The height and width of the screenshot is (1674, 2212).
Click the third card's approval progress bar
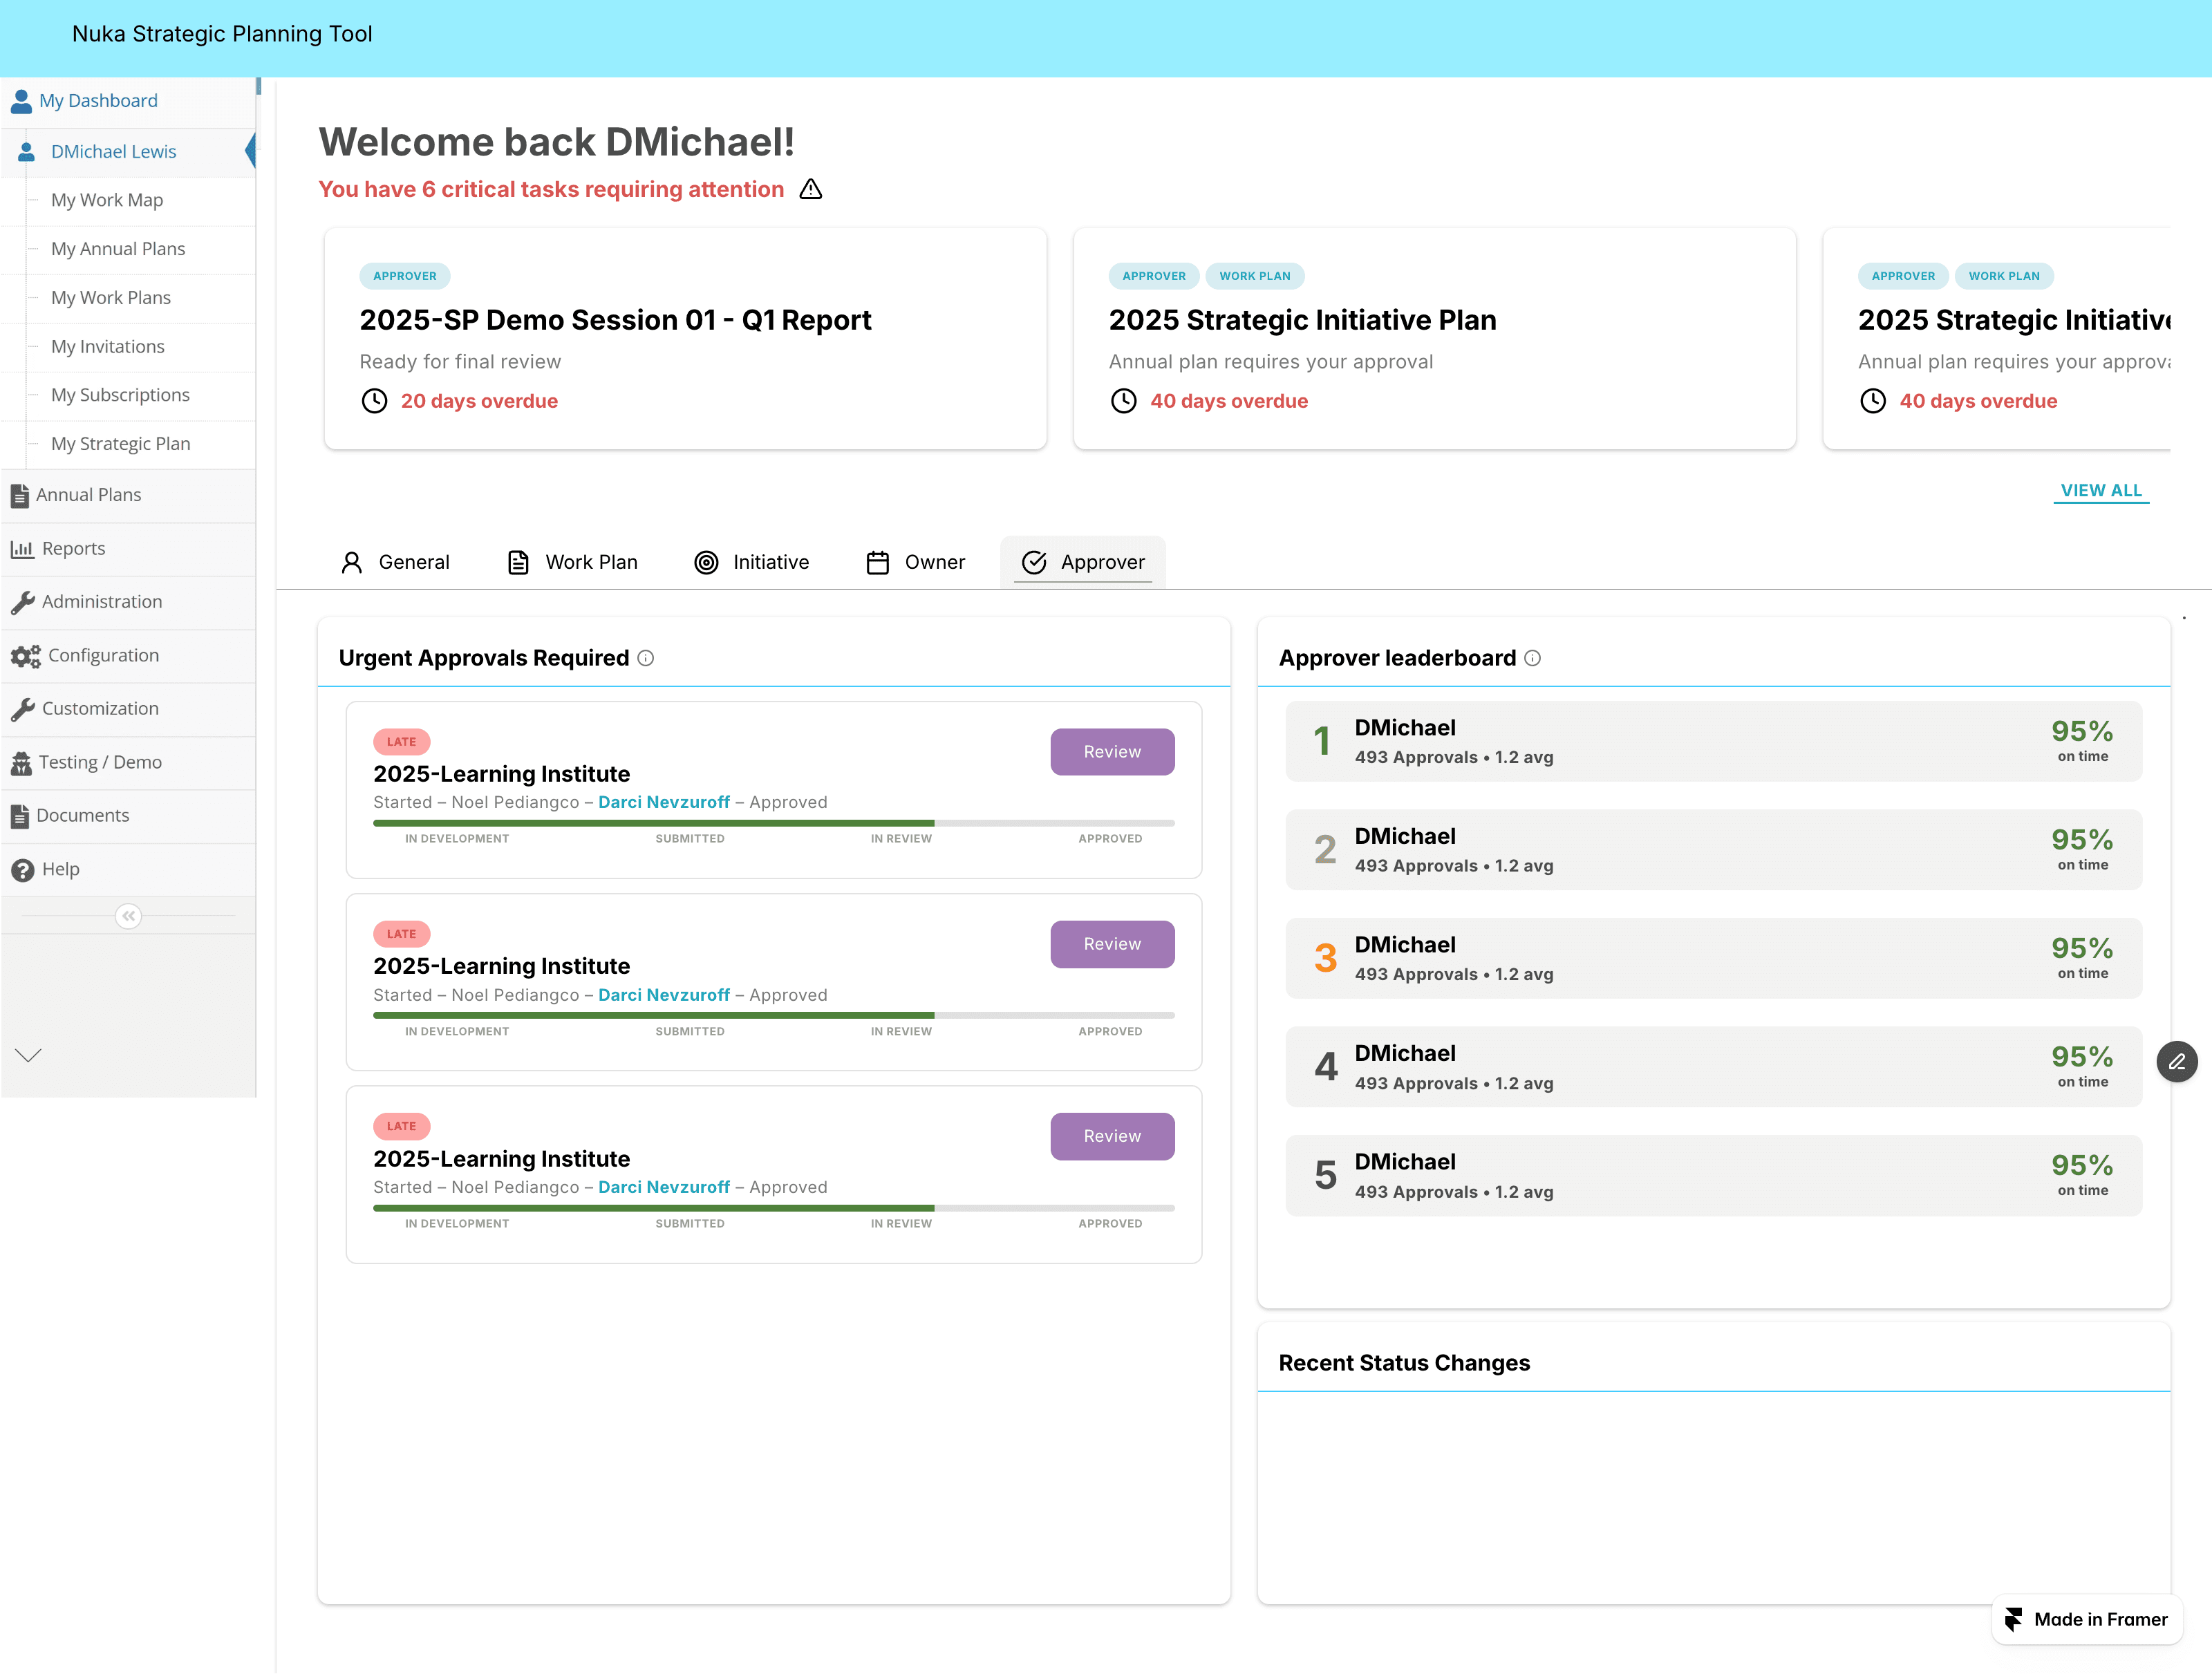coord(773,1208)
